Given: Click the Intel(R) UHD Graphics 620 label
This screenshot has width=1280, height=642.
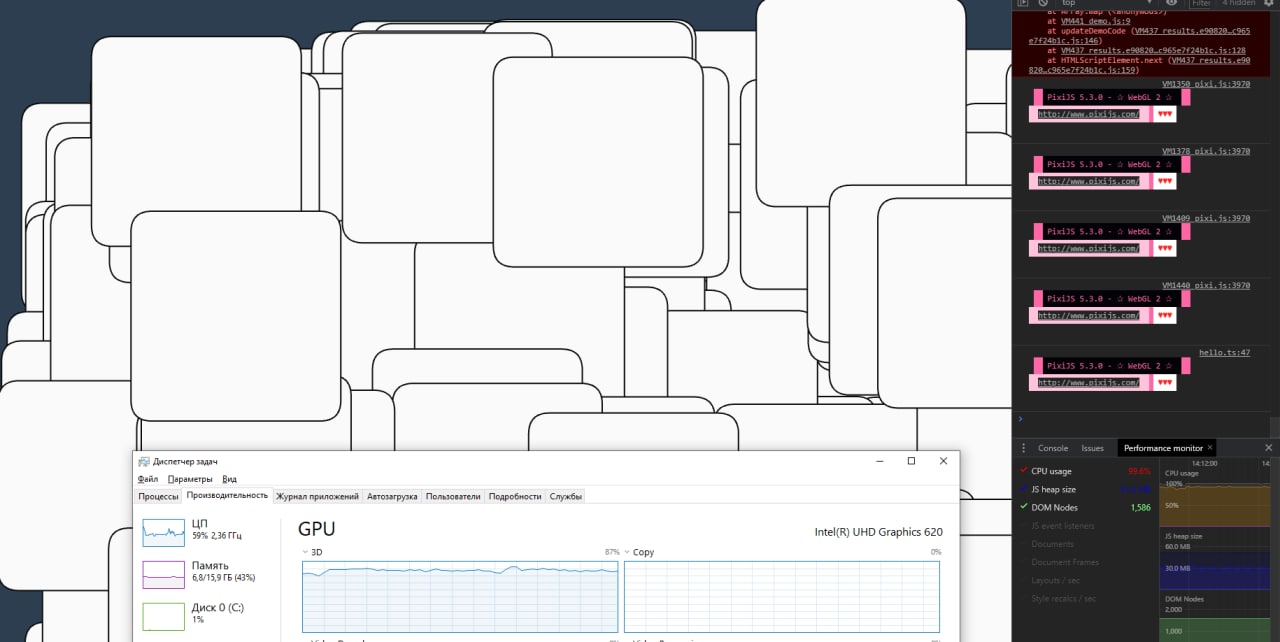Looking at the screenshot, I should click(x=878, y=532).
